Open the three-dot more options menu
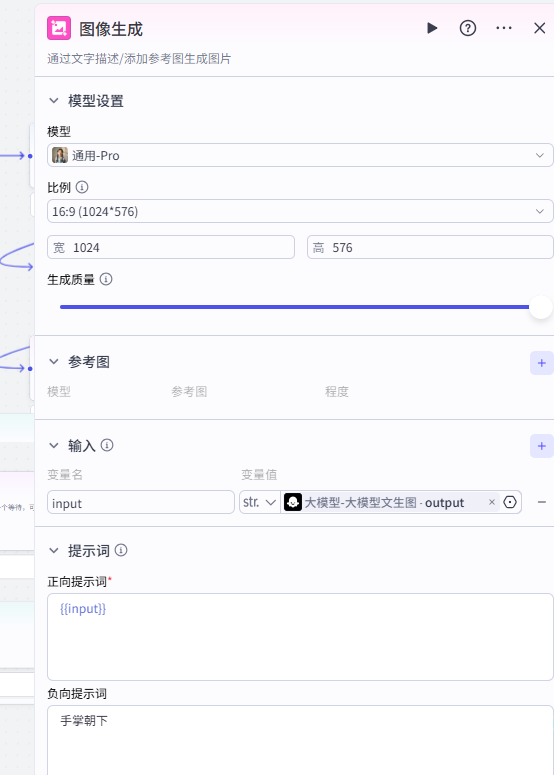This screenshot has height=775, width=554. (504, 28)
